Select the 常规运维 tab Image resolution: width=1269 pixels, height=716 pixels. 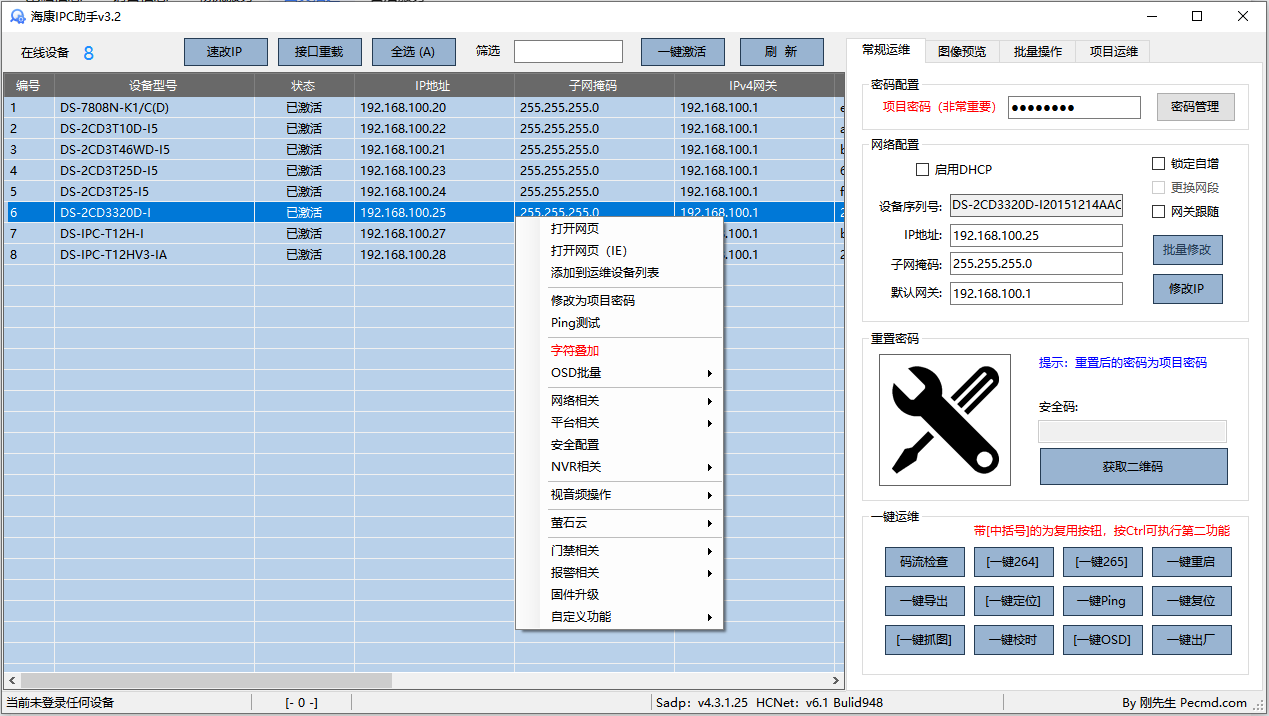tap(886, 50)
